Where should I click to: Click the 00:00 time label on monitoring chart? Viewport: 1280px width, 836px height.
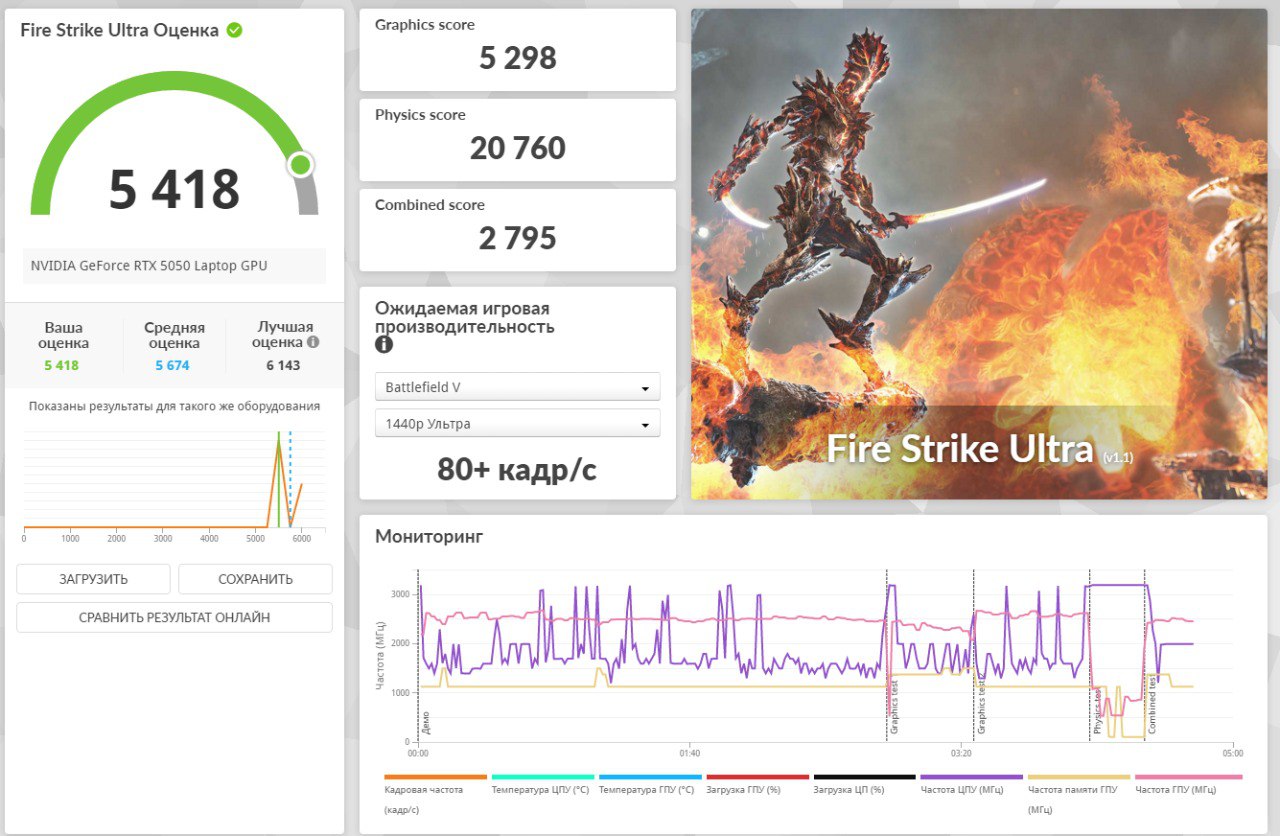pyautogui.click(x=418, y=753)
